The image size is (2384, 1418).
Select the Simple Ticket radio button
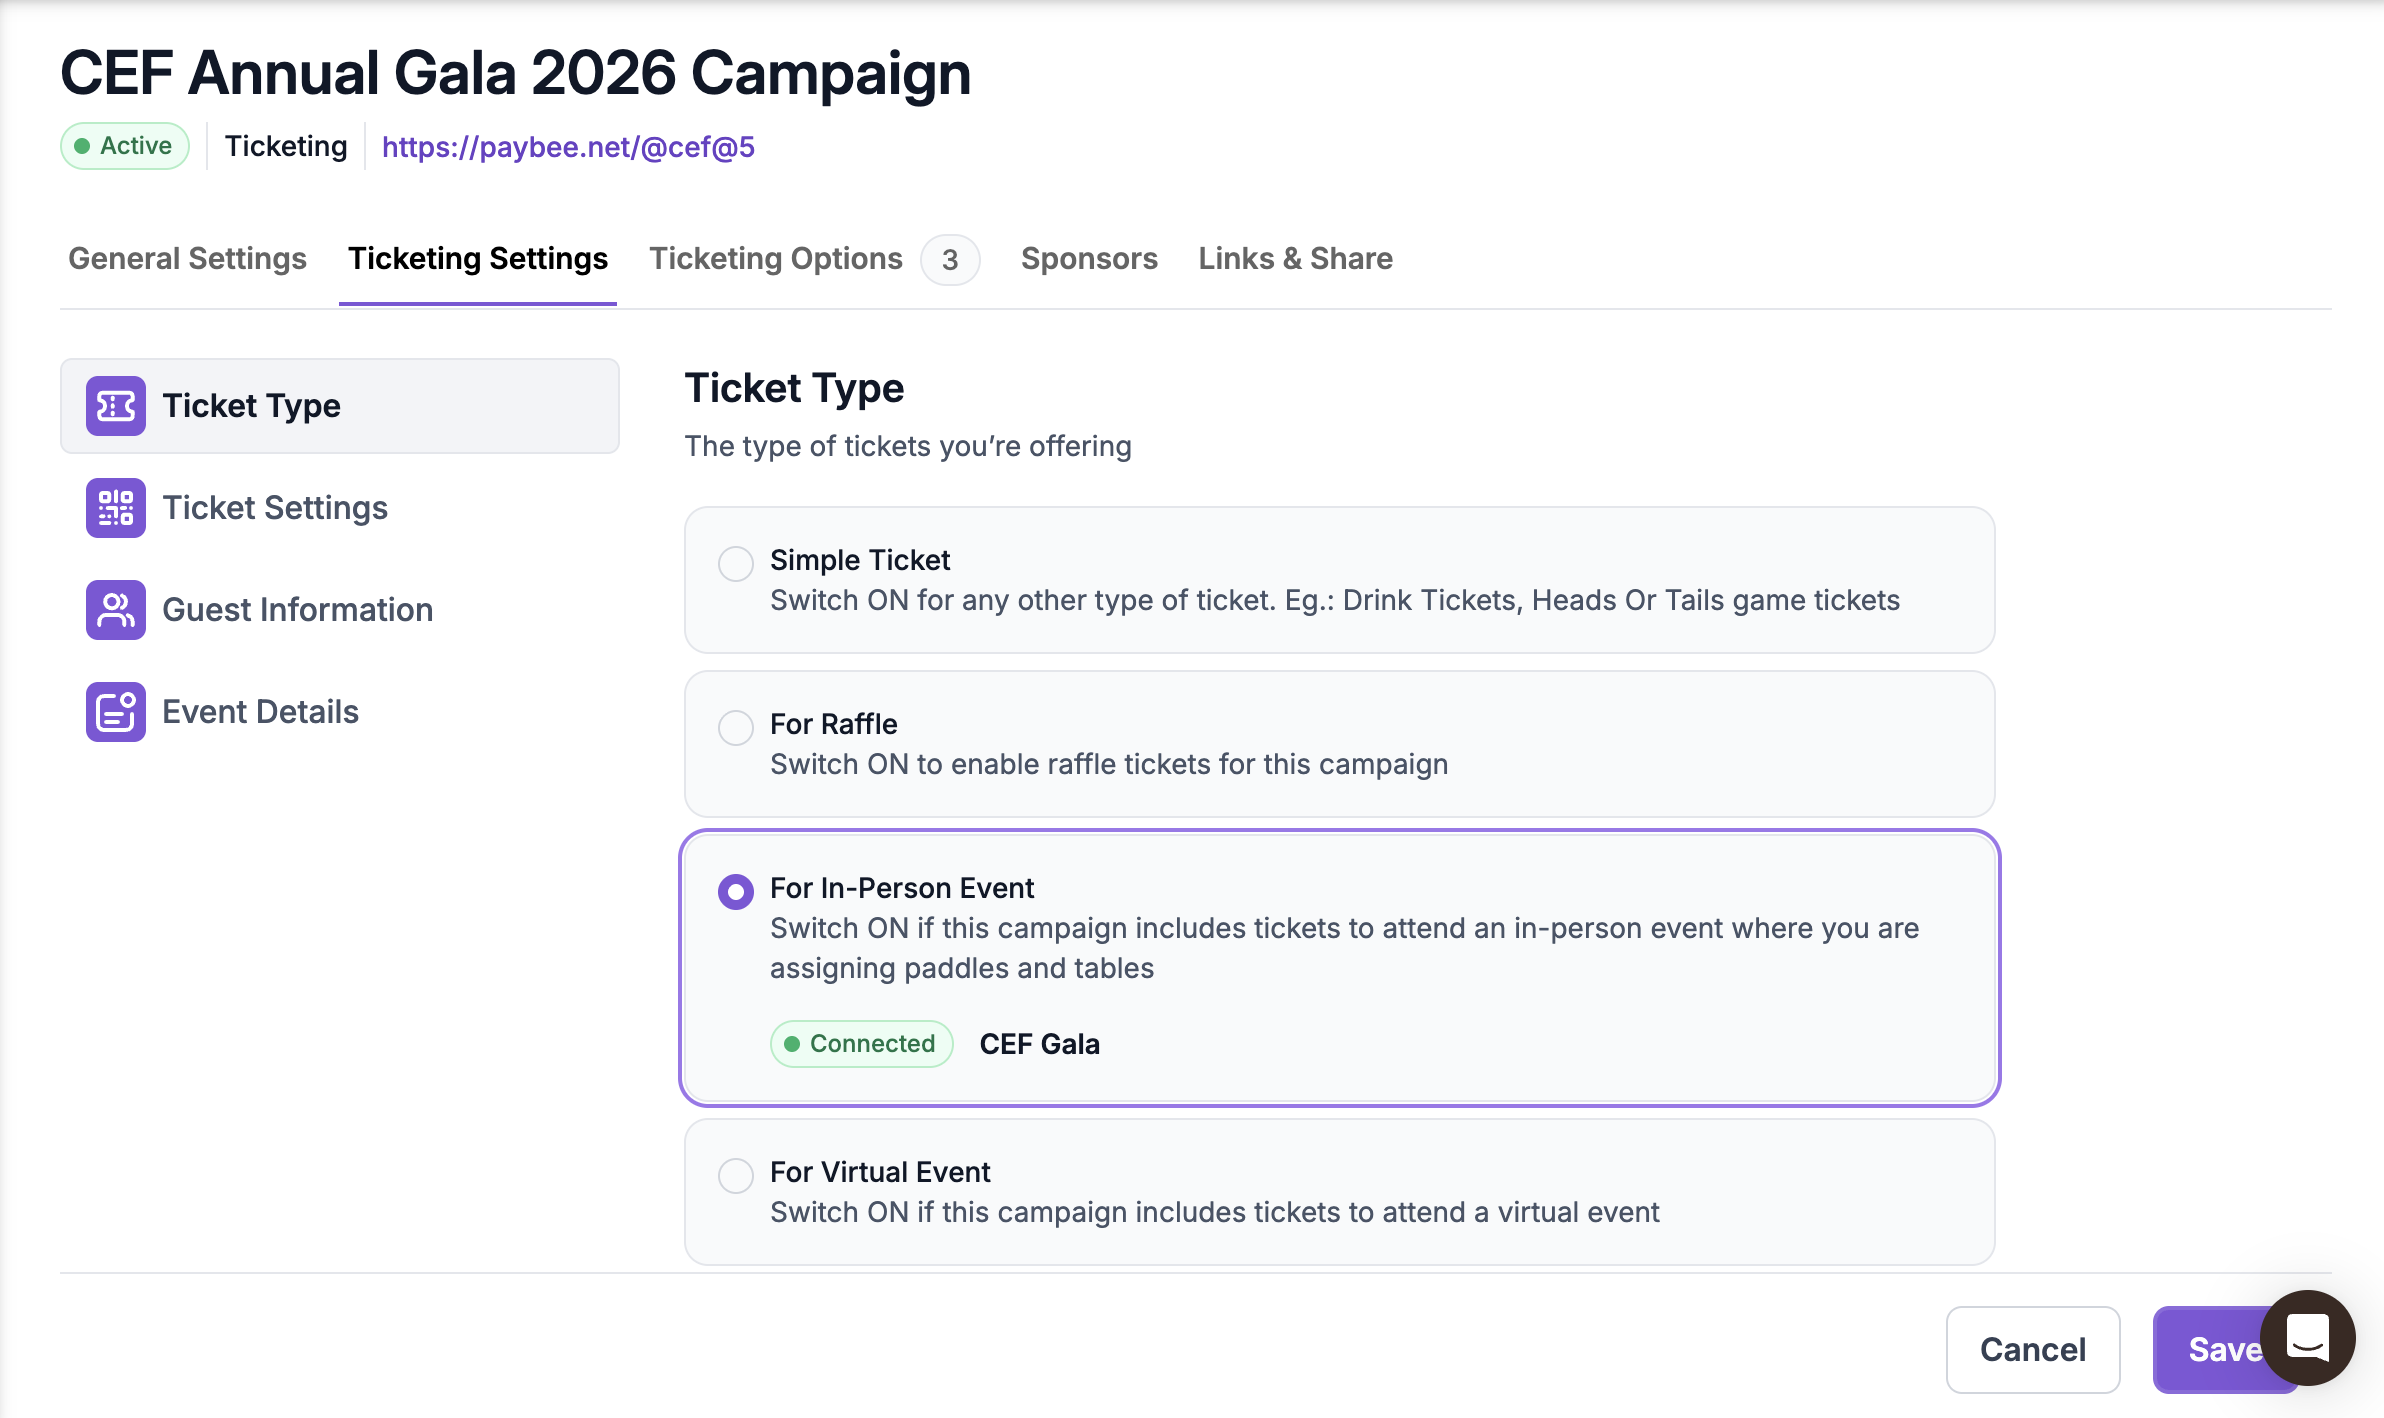click(x=736, y=563)
